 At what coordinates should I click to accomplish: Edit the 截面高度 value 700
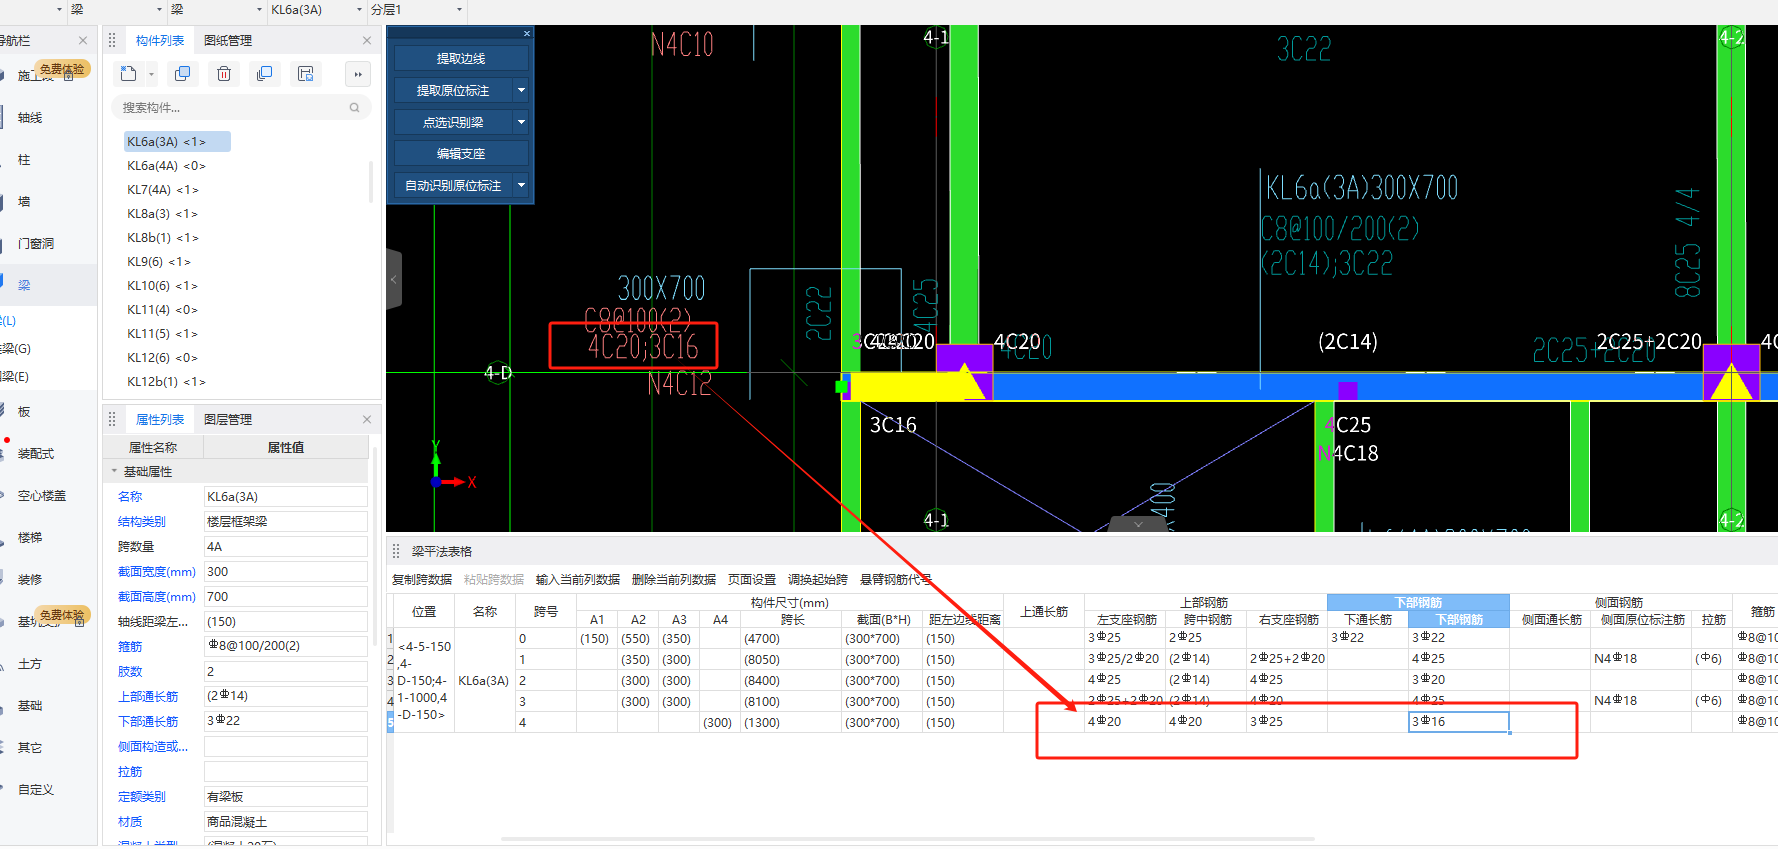coord(286,597)
